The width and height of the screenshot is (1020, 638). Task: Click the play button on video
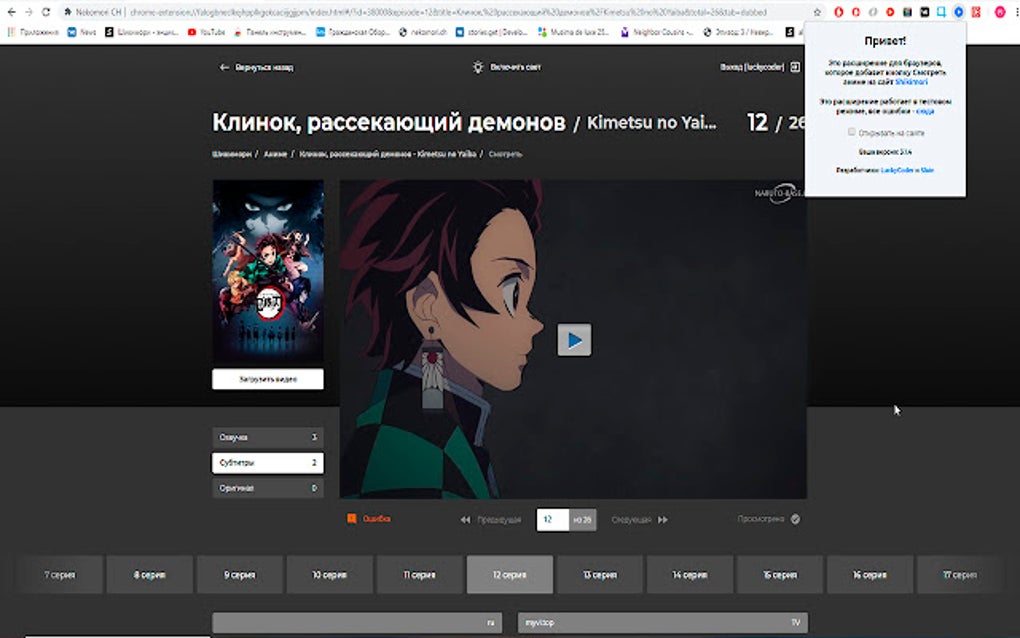tap(574, 339)
